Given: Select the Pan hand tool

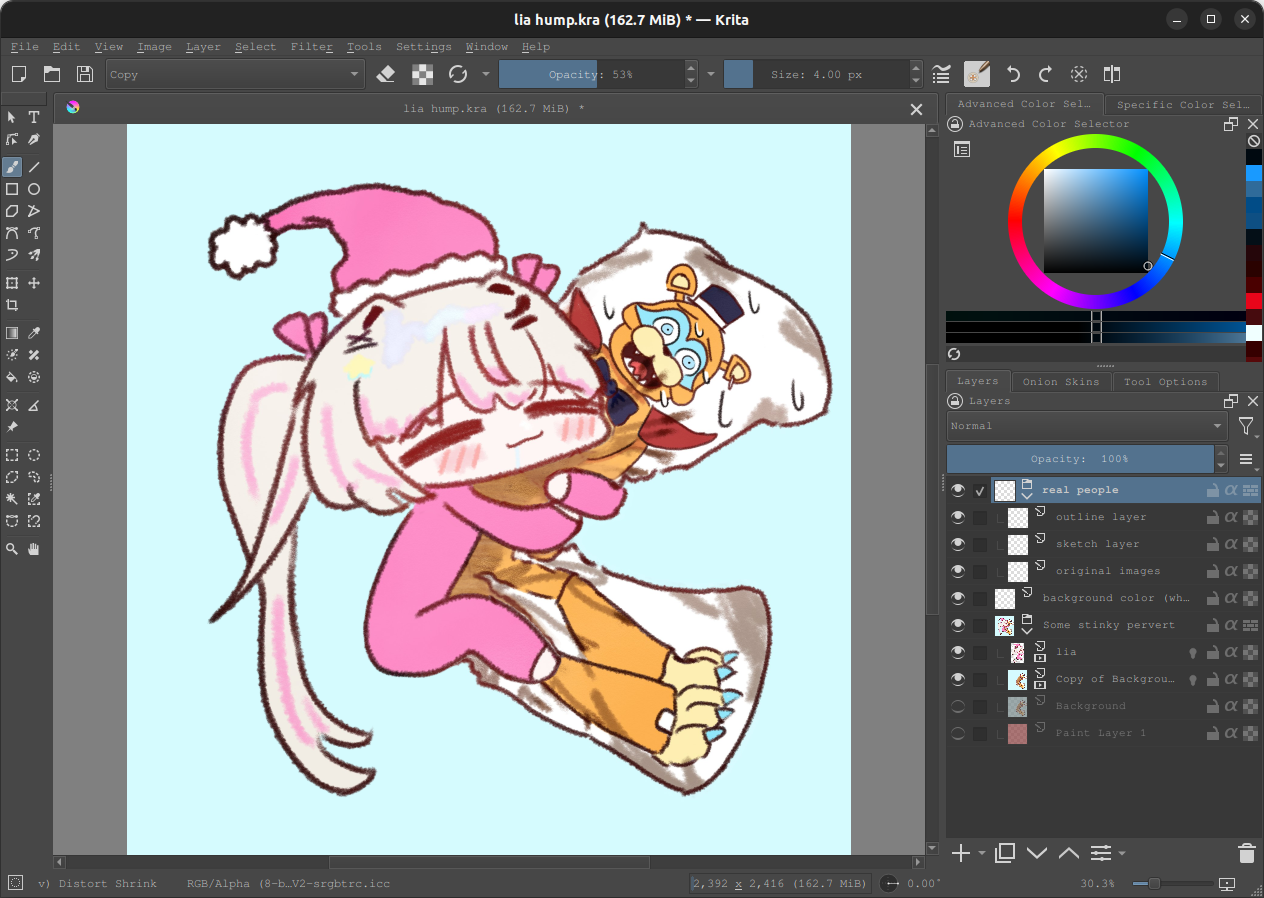Looking at the screenshot, I should click(x=34, y=549).
